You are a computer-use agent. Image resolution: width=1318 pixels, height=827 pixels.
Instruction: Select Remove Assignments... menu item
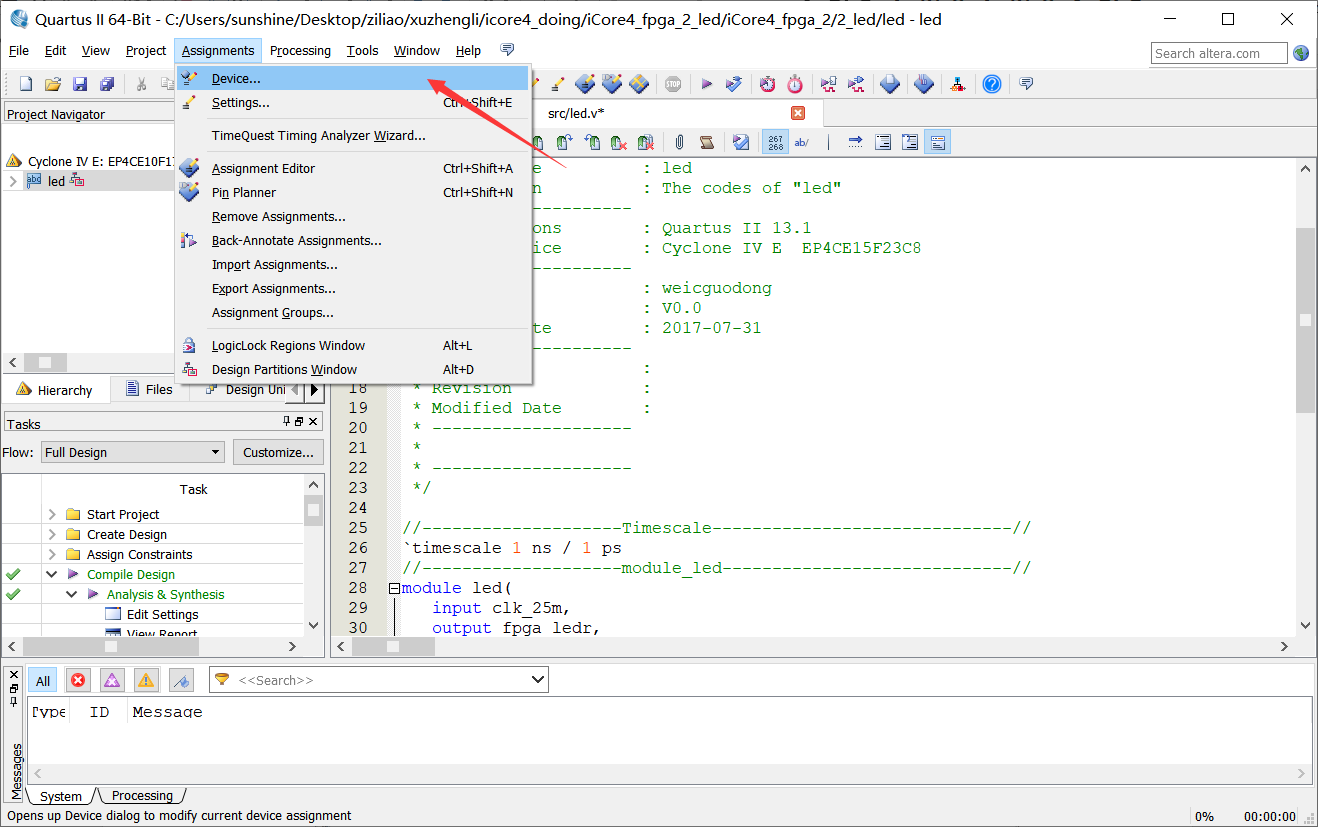click(x=352, y=216)
